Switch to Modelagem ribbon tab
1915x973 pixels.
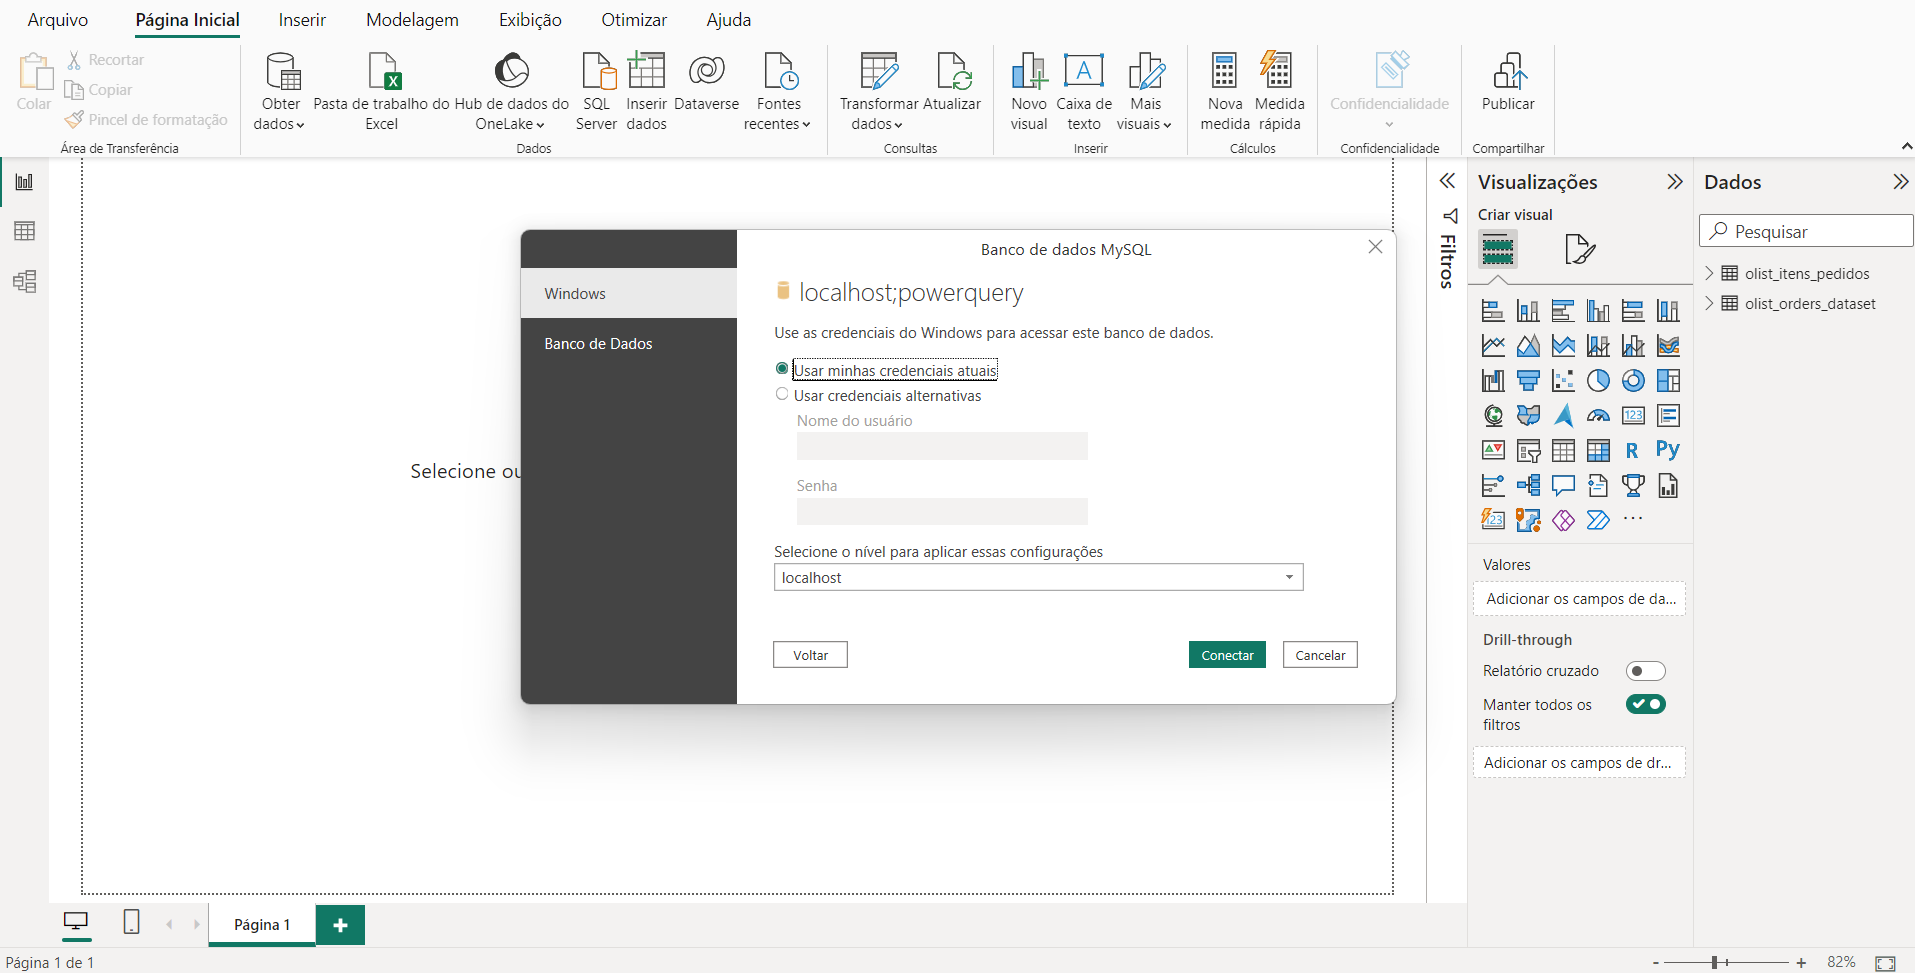click(x=412, y=20)
